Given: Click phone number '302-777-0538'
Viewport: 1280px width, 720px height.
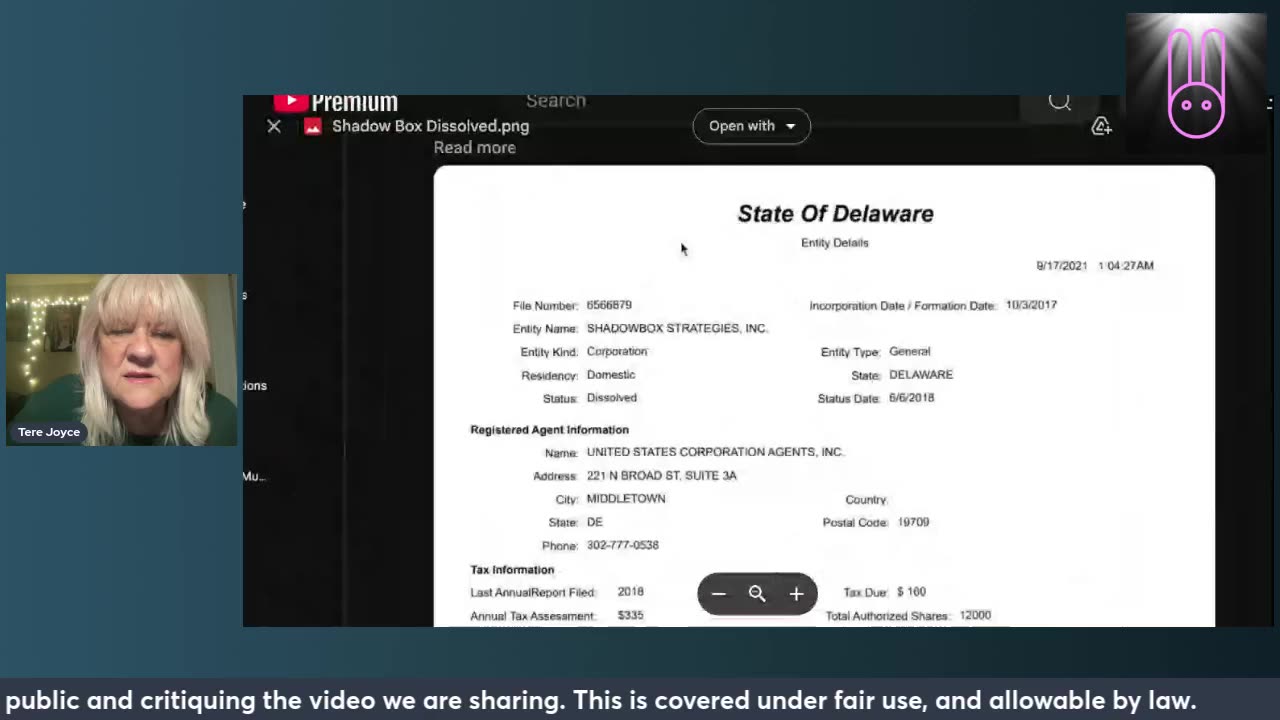Looking at the screenshot, I should [x=623, y=545].
